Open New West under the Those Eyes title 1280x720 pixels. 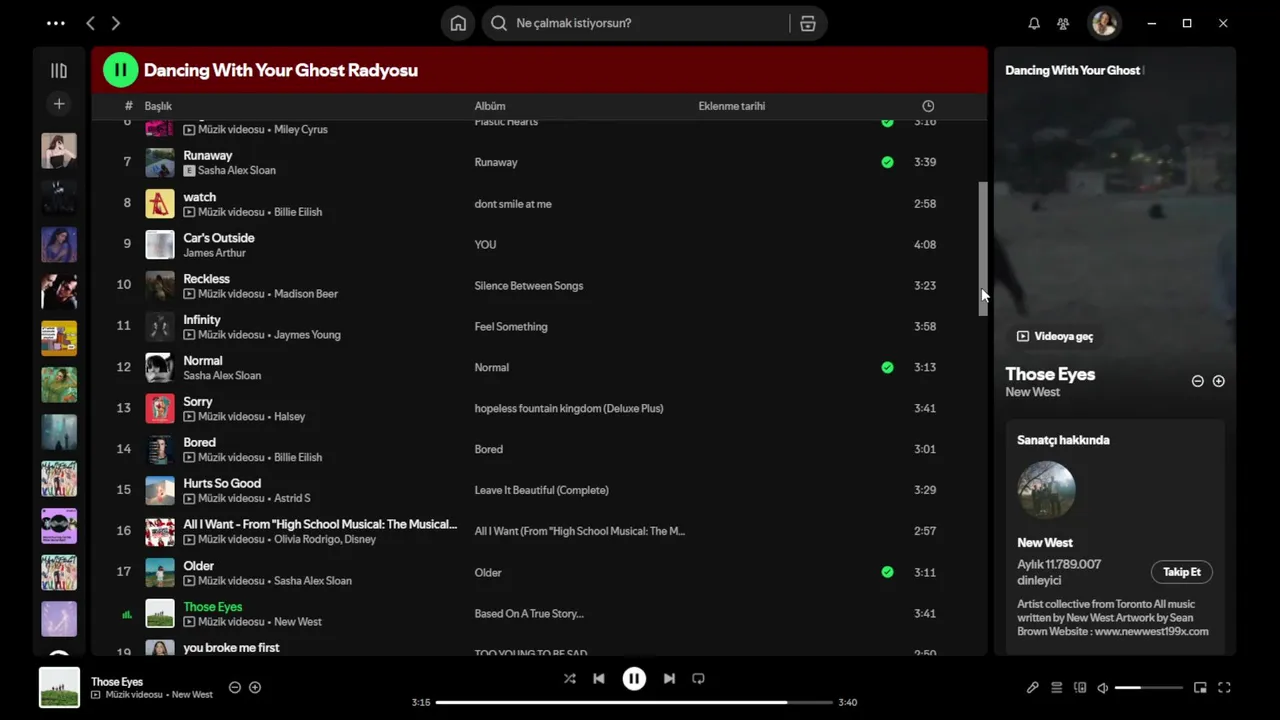pos(1033,392)
